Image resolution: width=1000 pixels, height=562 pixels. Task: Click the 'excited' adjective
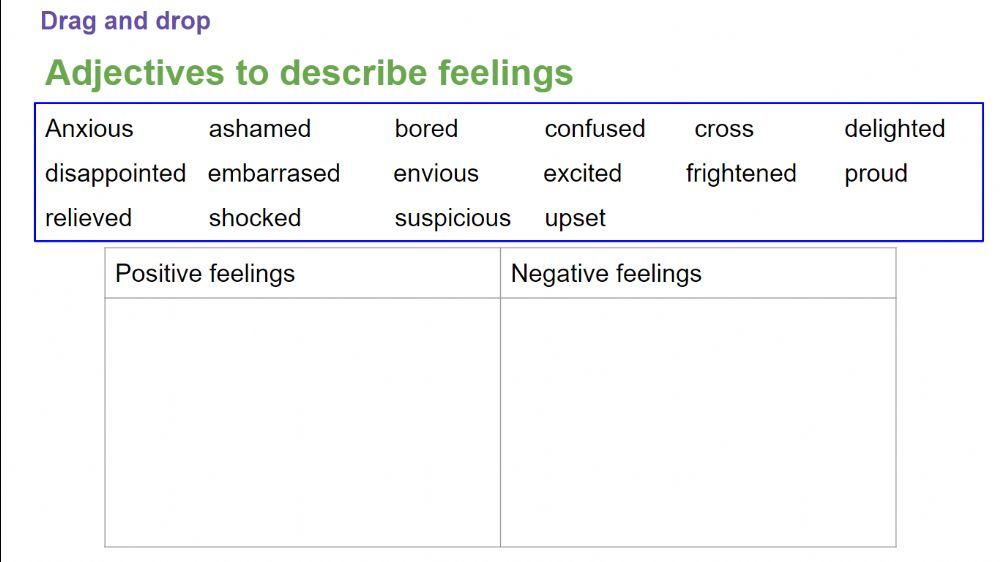click(x=582, y=173)
